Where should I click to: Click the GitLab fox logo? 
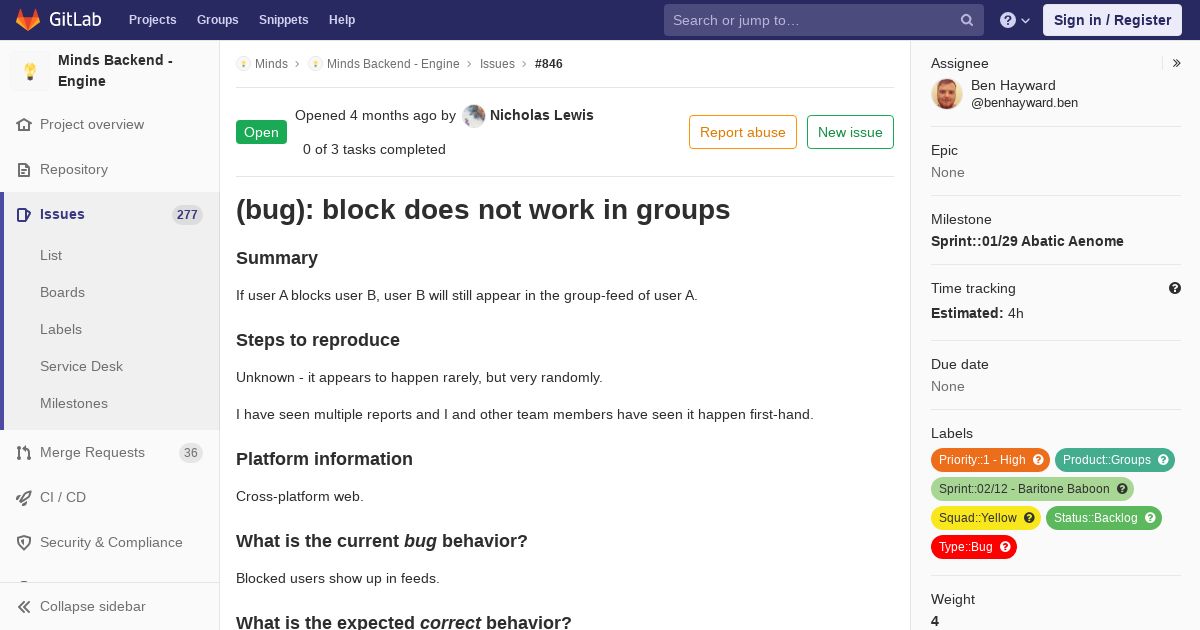28,19
